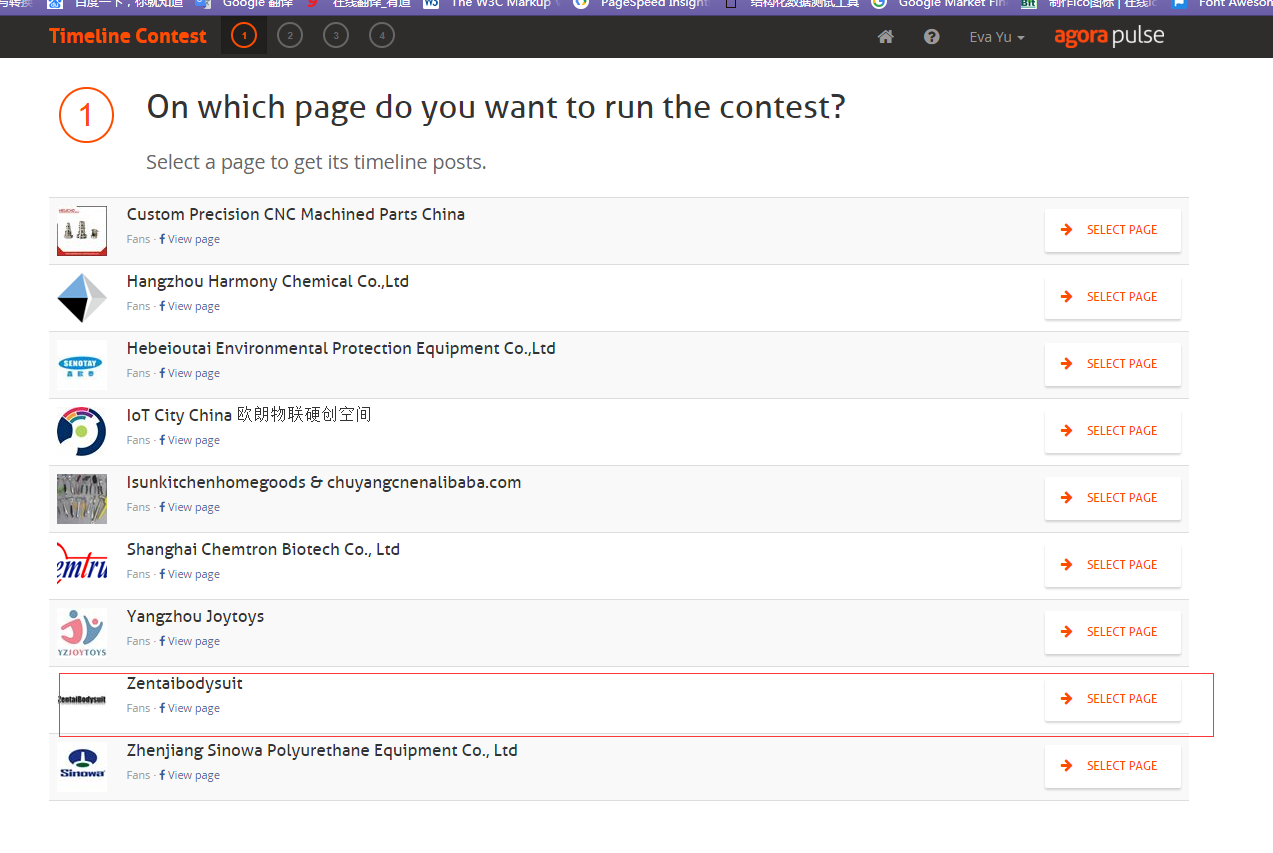
Task: Click the name "Shanghai Chemtron Biotech Co., Ltd"
Action: pos(263,550)
